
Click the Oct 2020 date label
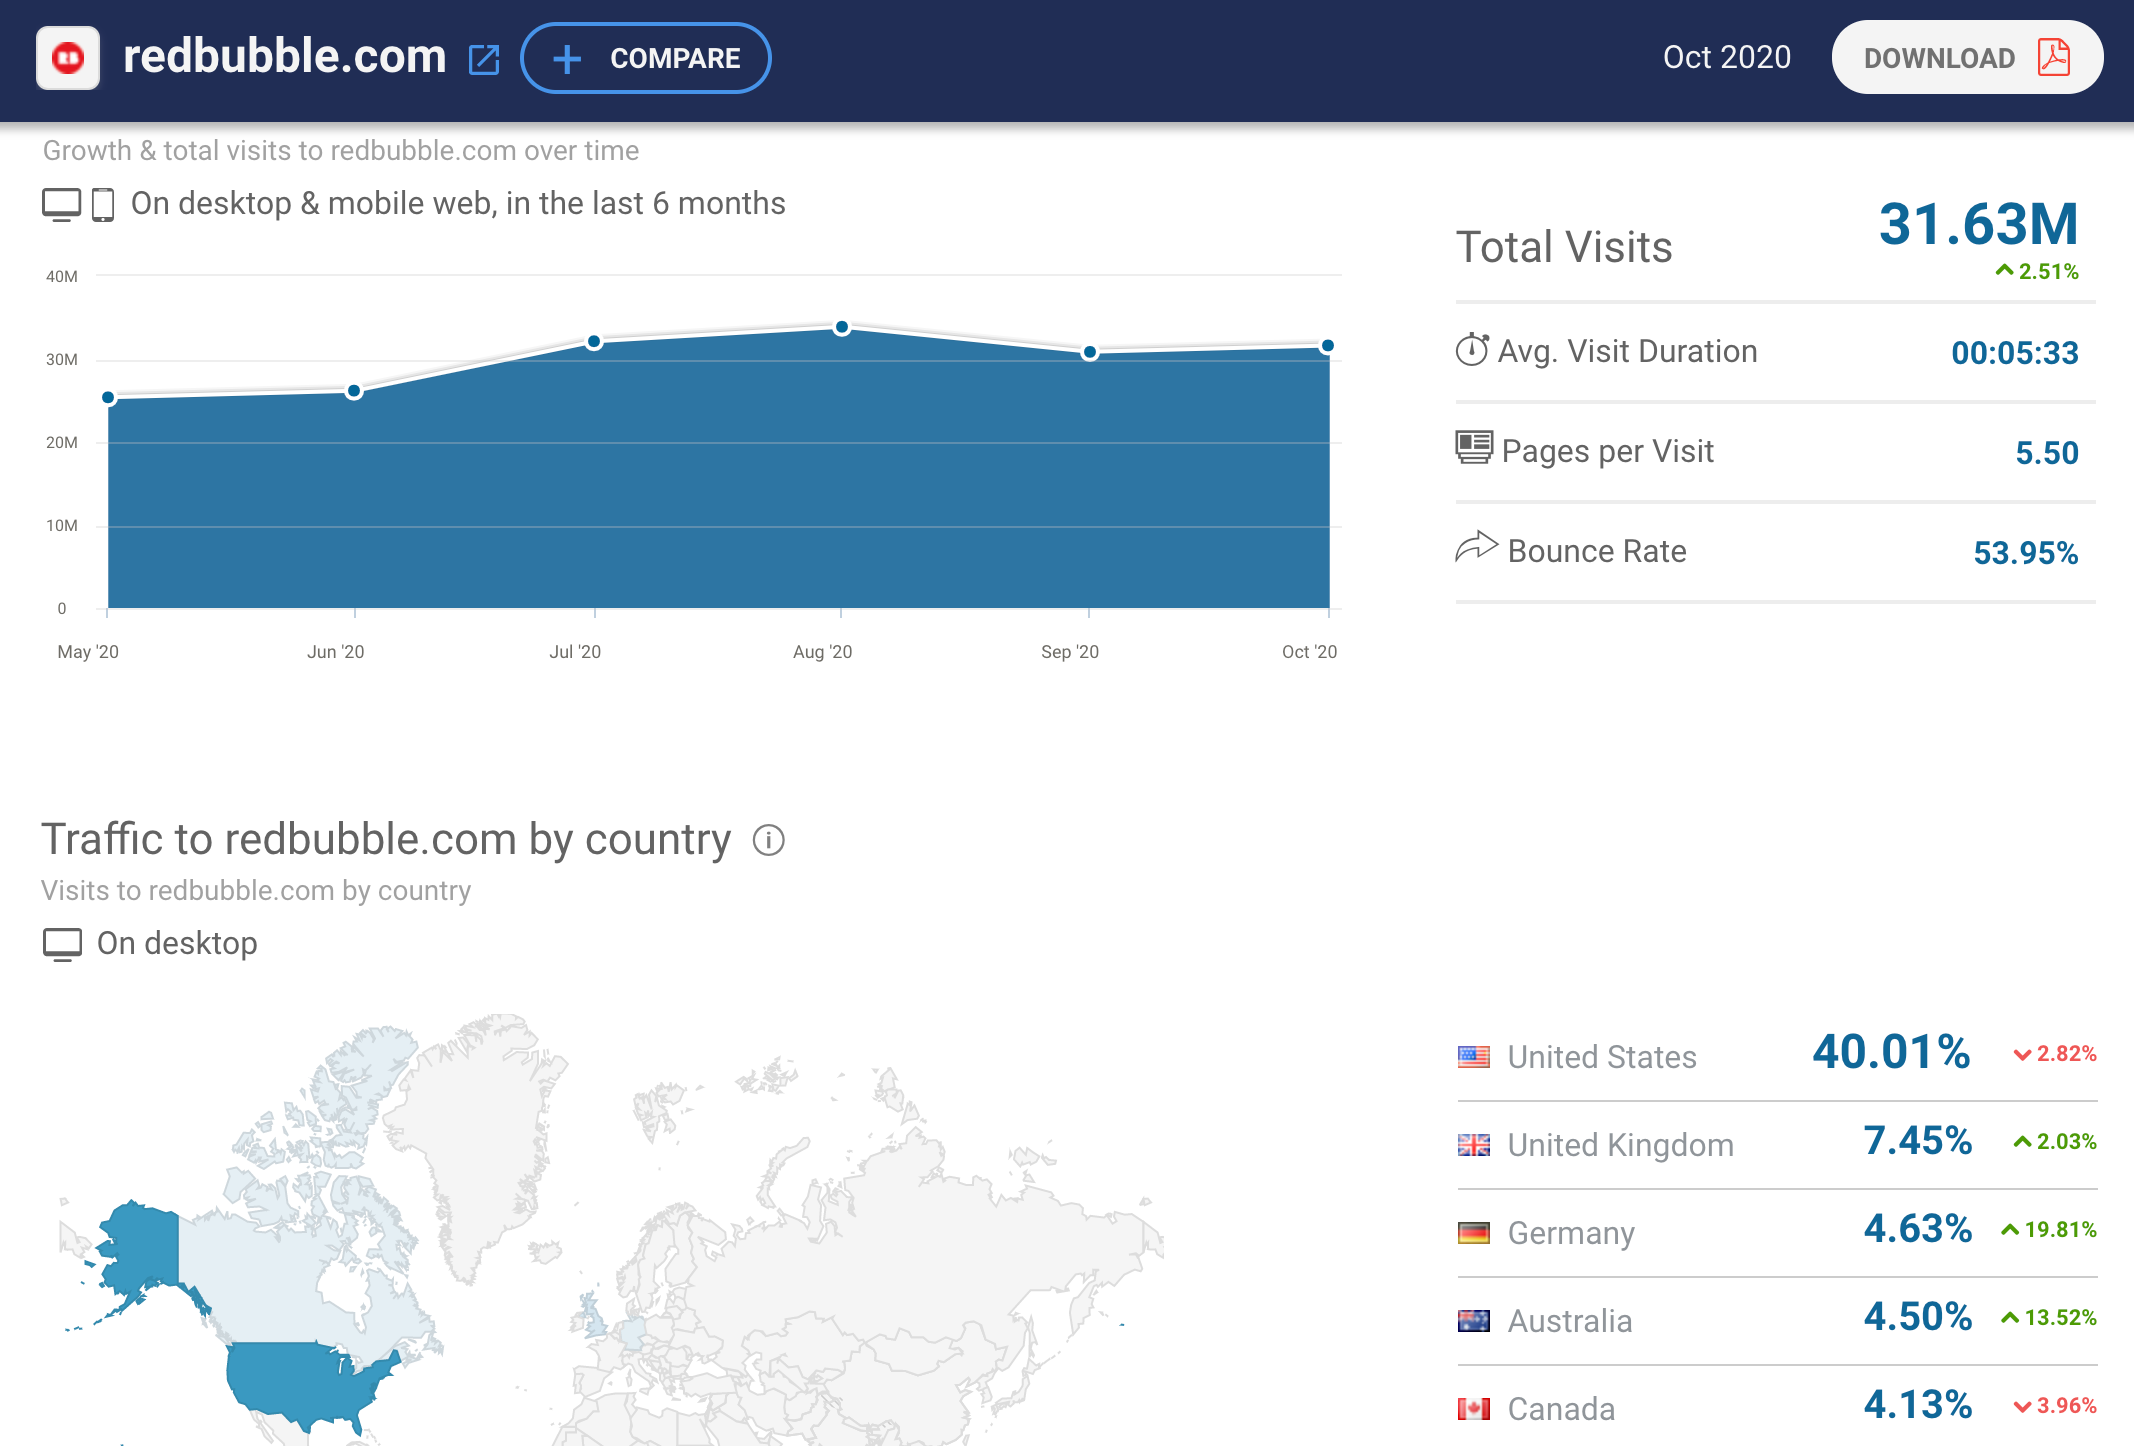pos(1727,57)
